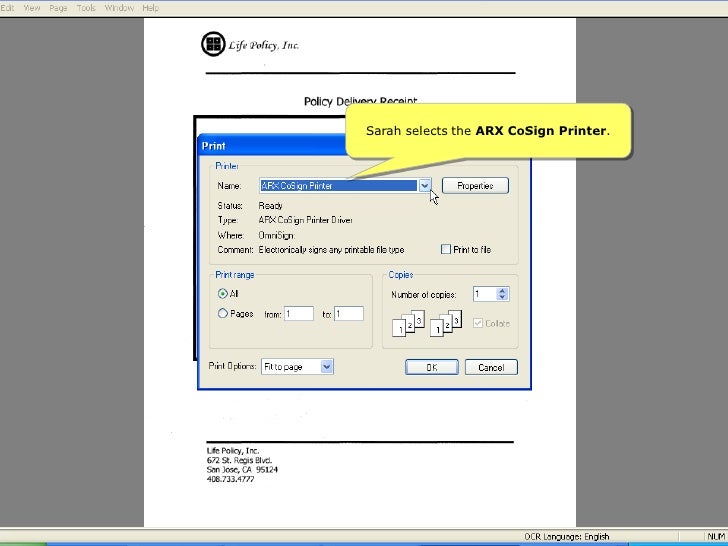Click Cancel in the Print dialog

(491, 367)
